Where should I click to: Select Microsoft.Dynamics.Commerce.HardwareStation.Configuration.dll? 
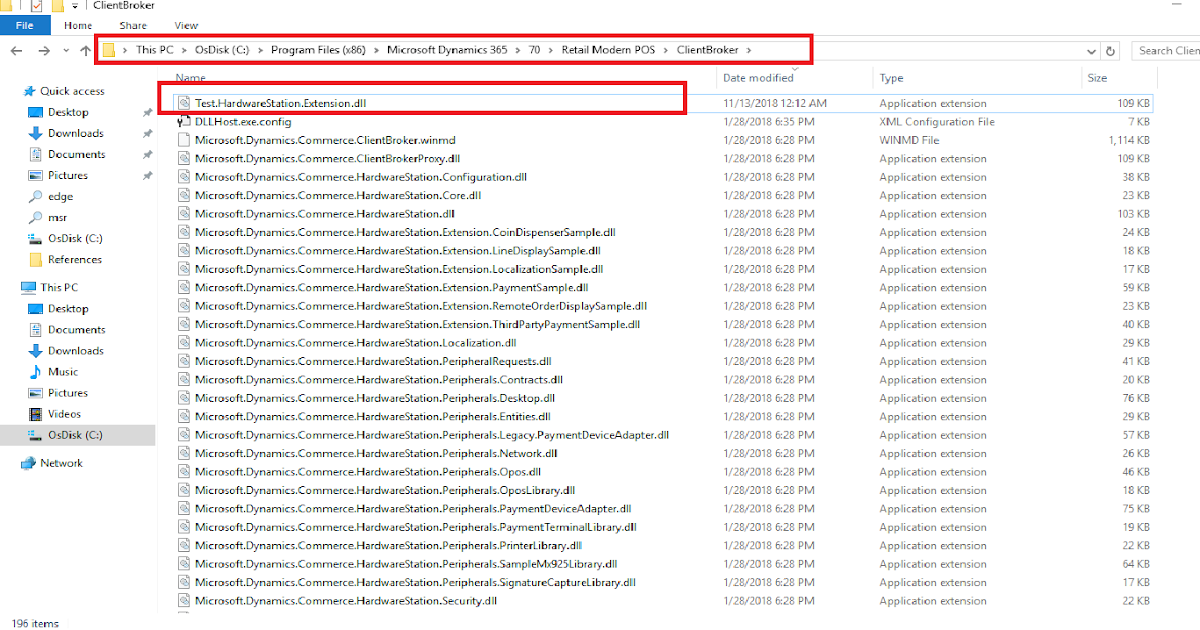361,177
